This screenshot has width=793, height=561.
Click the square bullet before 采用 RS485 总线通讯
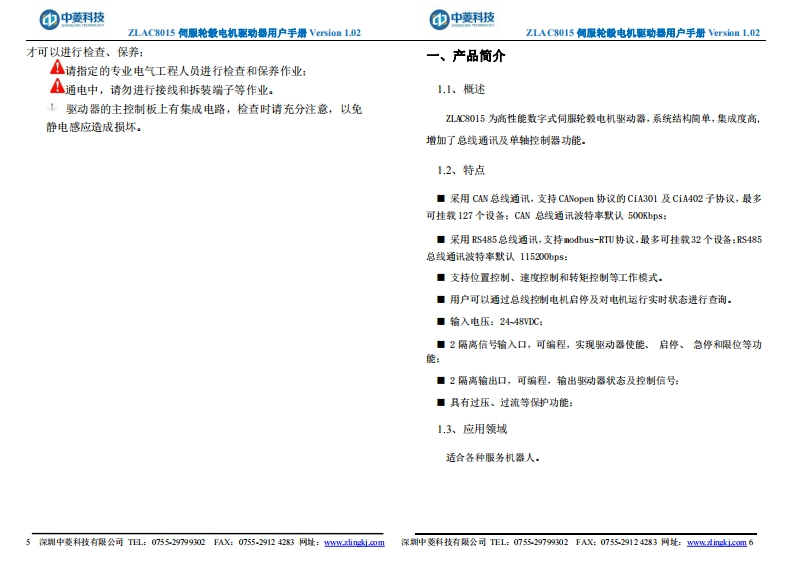coord(441,239)
